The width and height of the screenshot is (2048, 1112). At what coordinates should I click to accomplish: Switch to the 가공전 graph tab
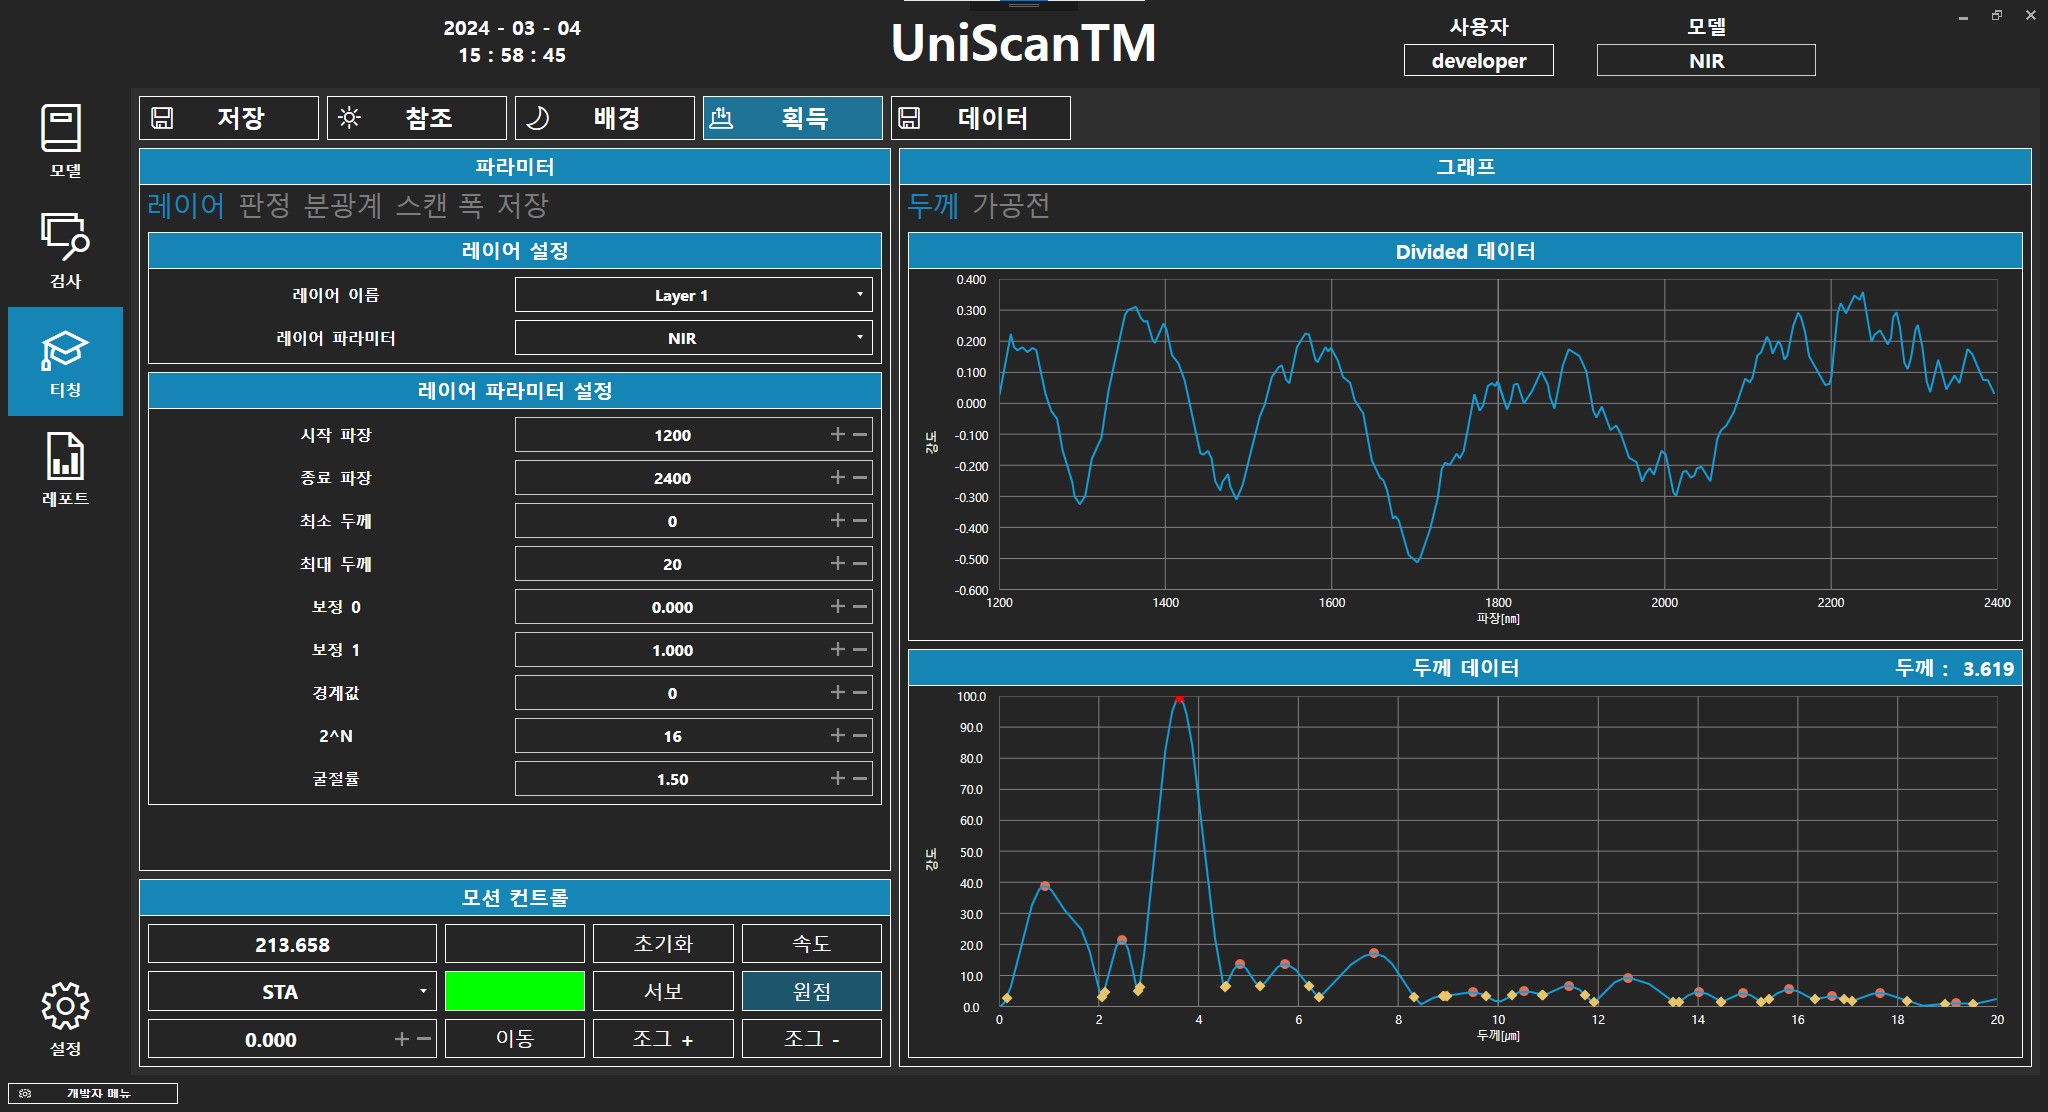tap(1011, 205)
